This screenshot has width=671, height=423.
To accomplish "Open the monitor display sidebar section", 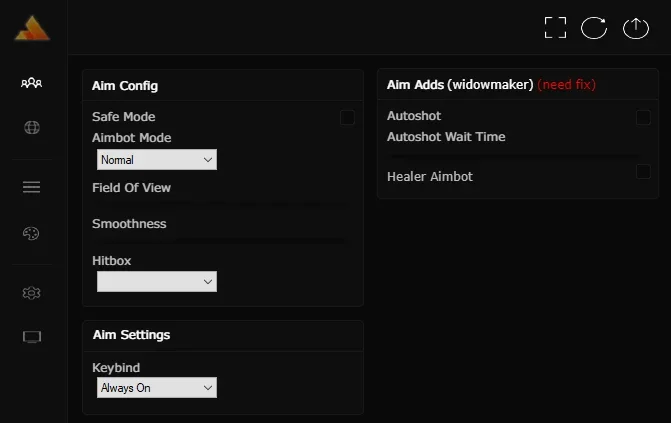I will [x=32, y=337].
